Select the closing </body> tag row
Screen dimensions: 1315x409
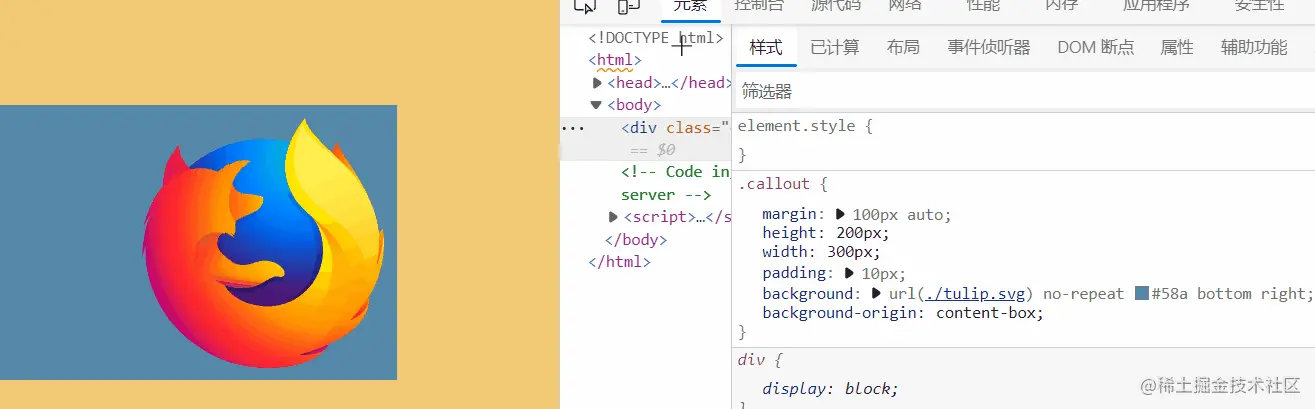coord(636,240)
